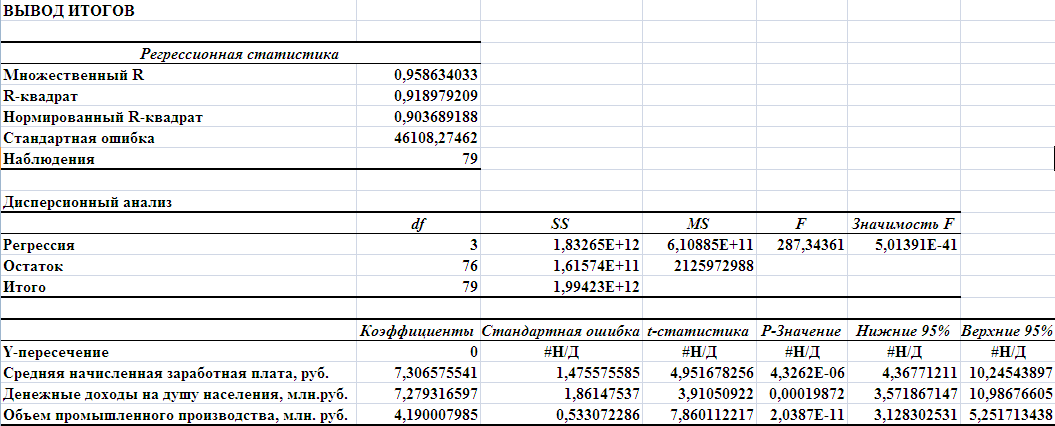
Task: Select the MS column header
Action: (699, 224)
